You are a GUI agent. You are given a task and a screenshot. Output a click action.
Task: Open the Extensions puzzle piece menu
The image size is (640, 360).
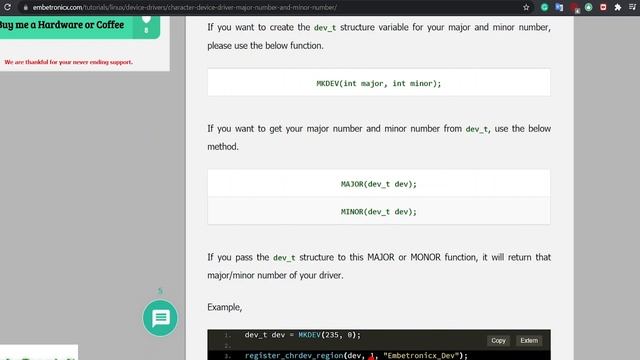coord(618,7)
